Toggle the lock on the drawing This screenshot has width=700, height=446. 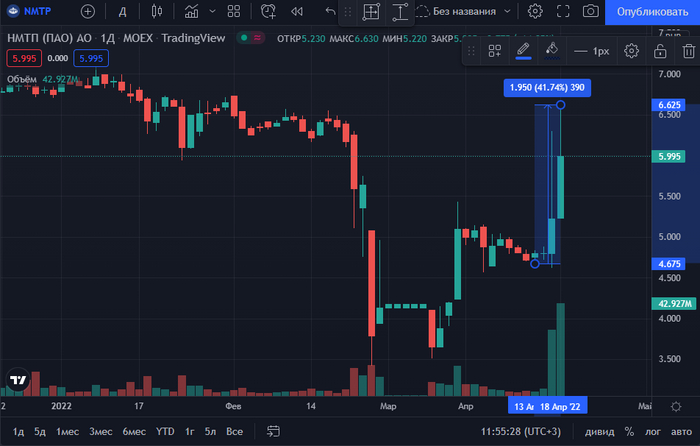pos(659,51)
